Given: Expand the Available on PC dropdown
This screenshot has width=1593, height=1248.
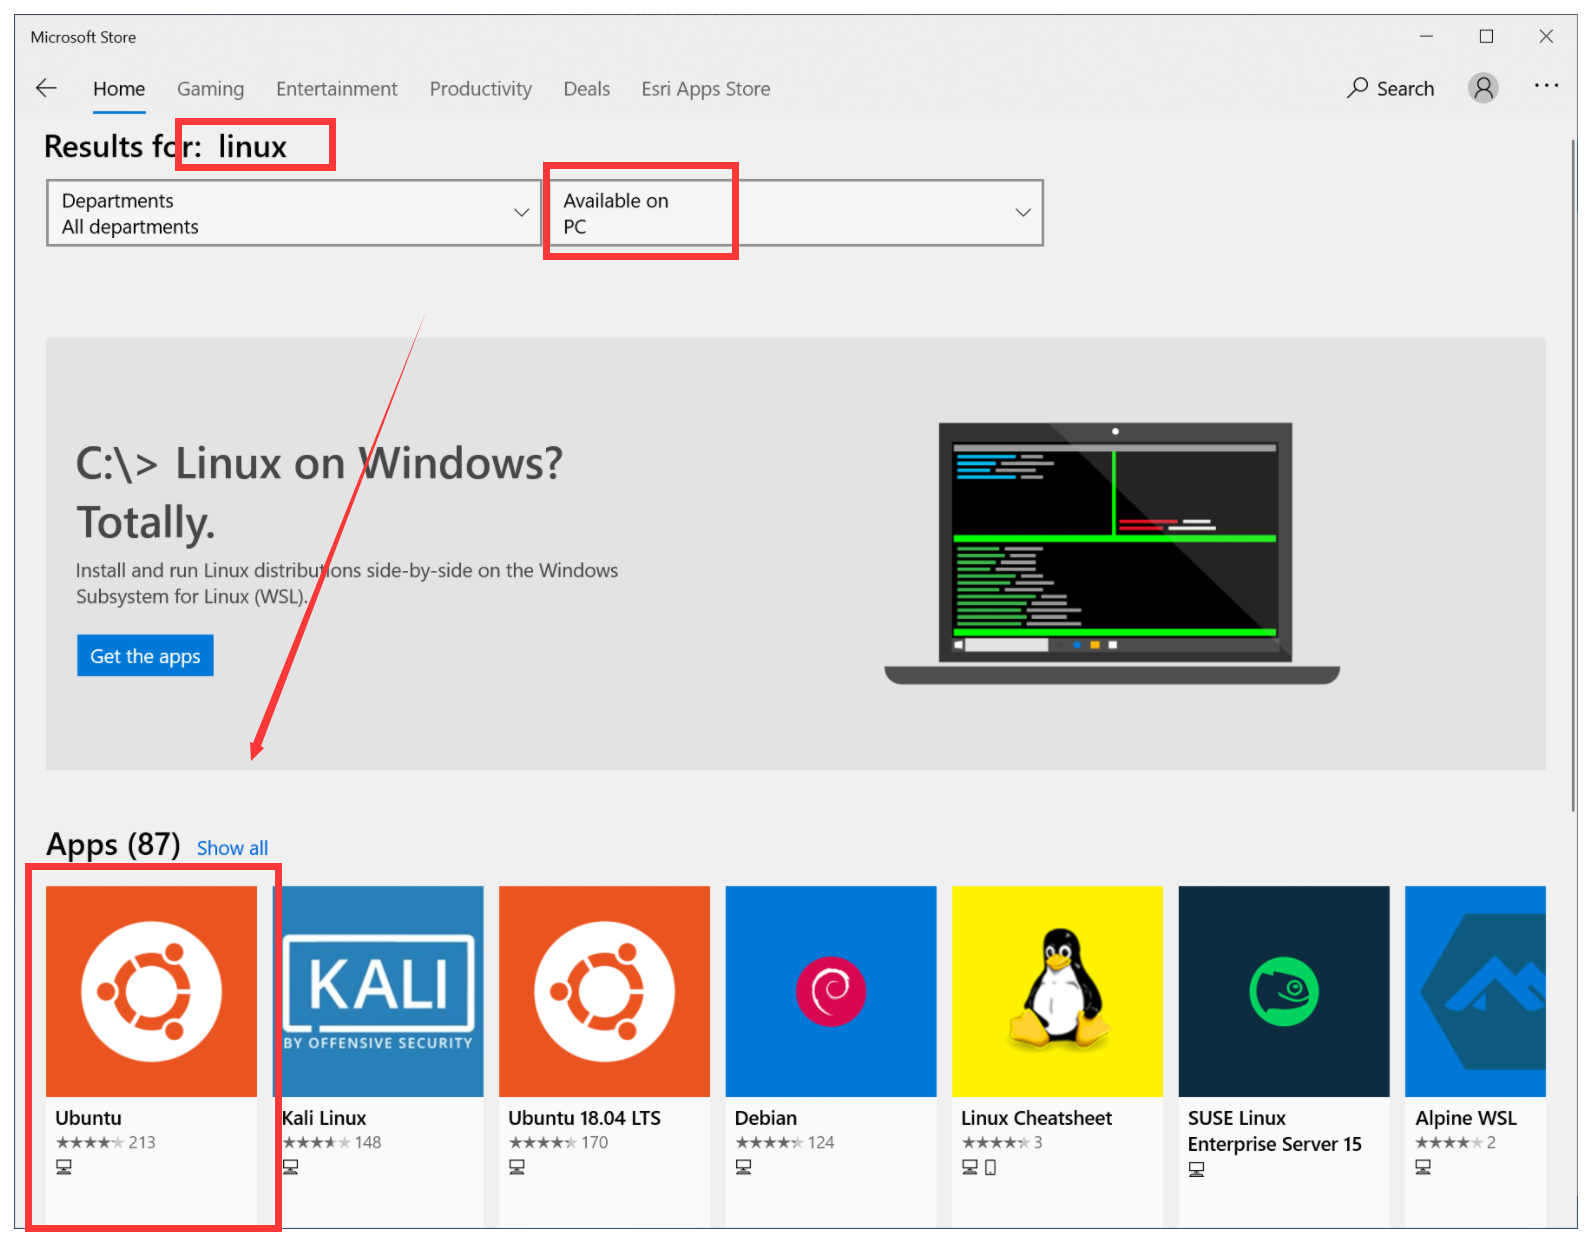Looking at the screenshot, I should coord(796,213).
